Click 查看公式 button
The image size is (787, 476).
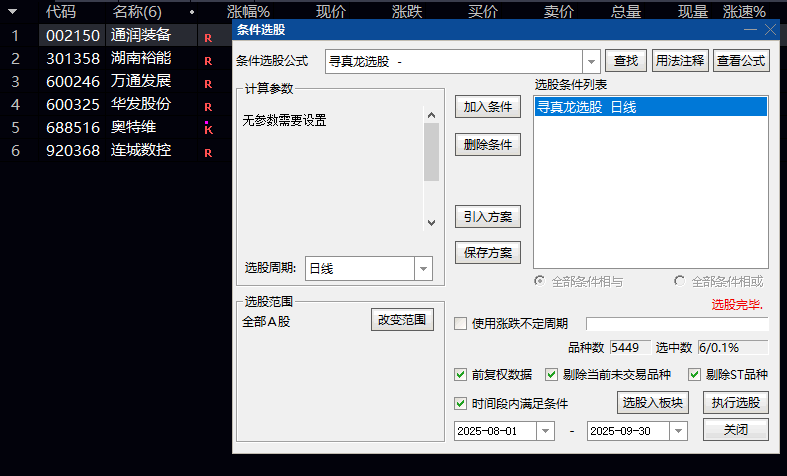(x=741, y=61)
